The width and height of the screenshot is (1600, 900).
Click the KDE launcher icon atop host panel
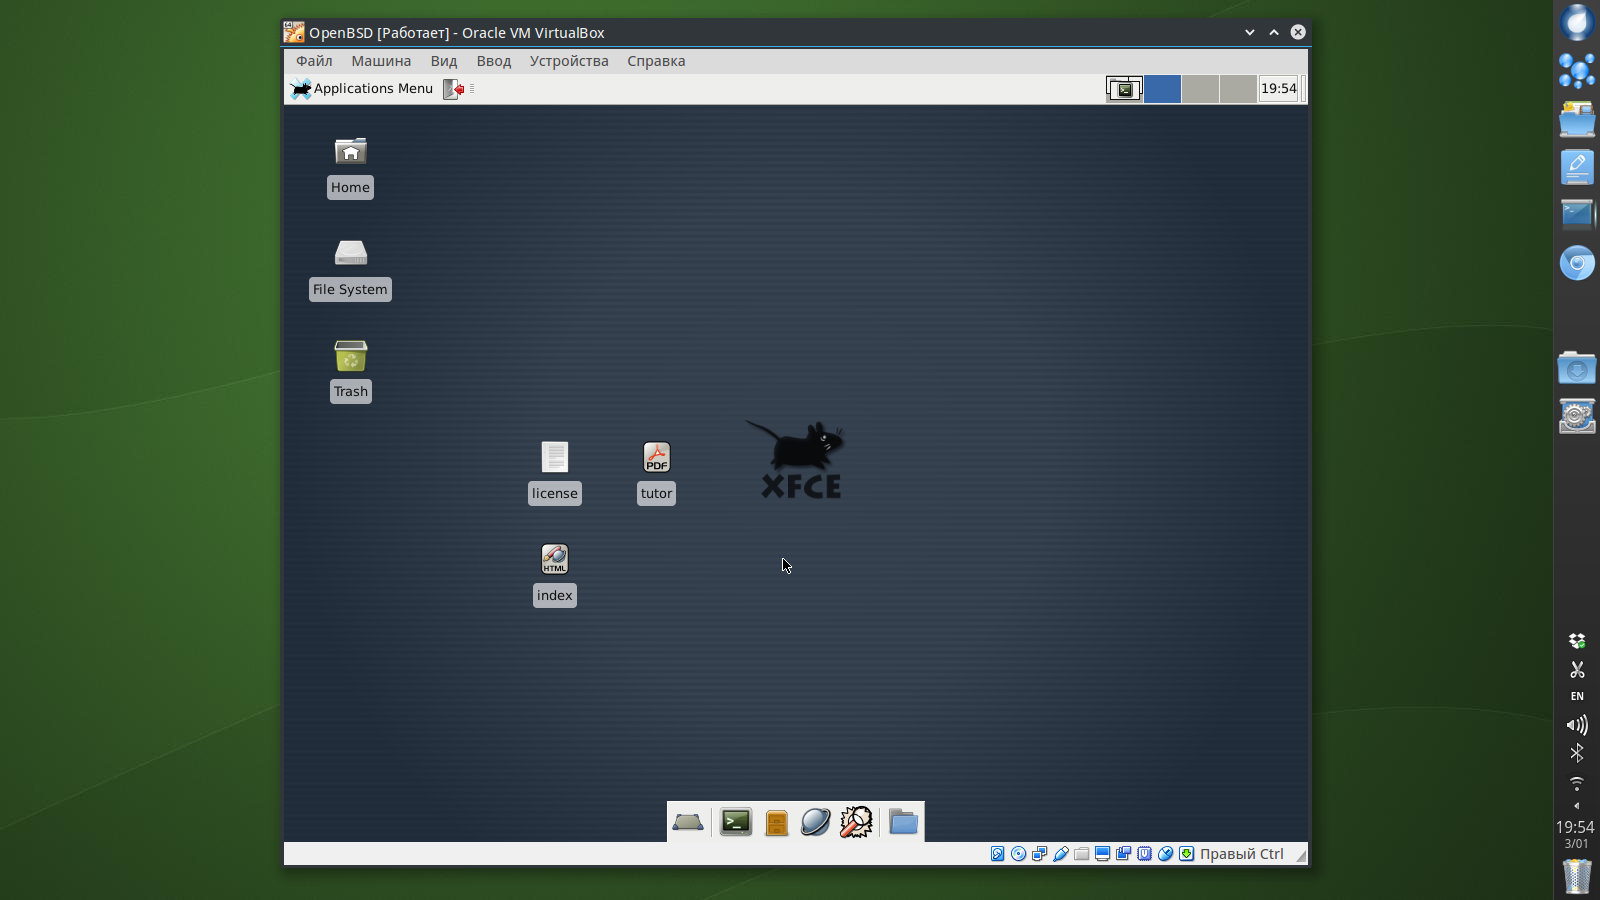(1577, 22)
